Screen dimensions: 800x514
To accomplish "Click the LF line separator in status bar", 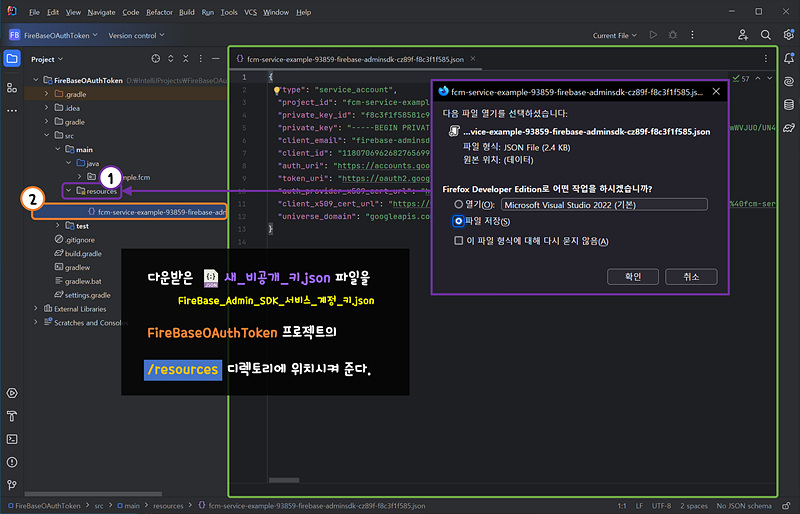I will pos(639,506).
